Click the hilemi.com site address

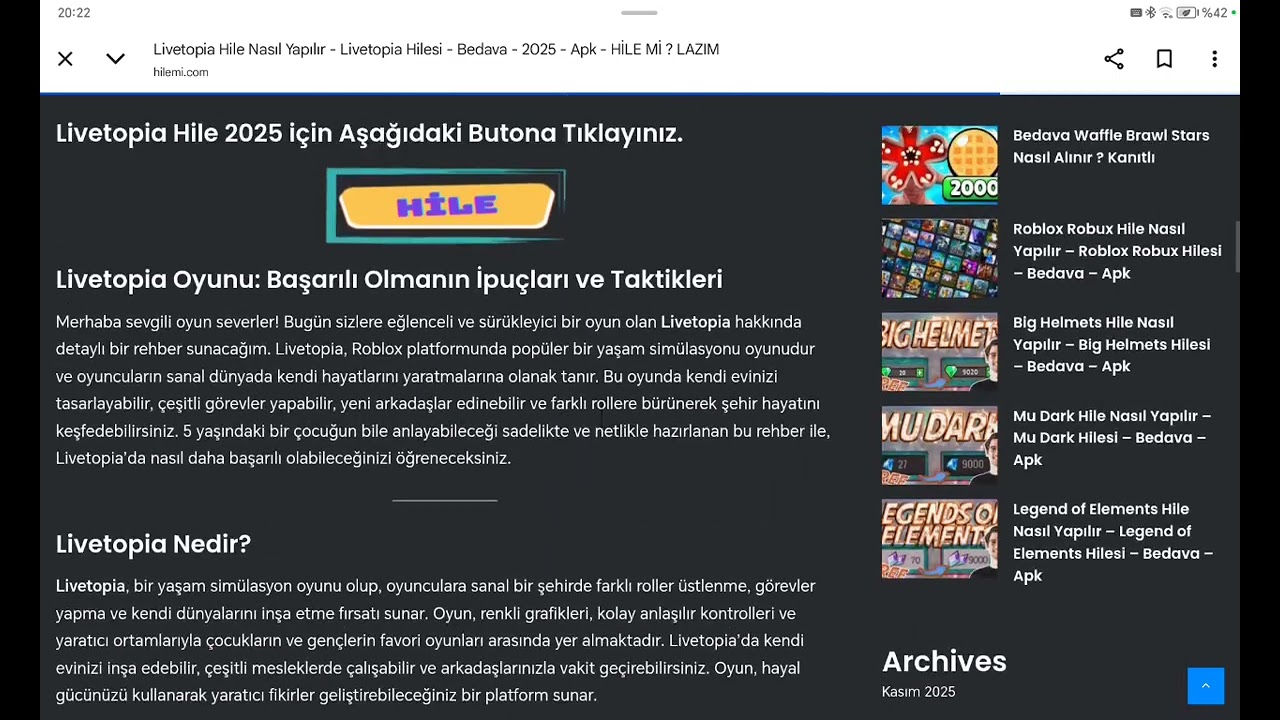tap(181, 72)
